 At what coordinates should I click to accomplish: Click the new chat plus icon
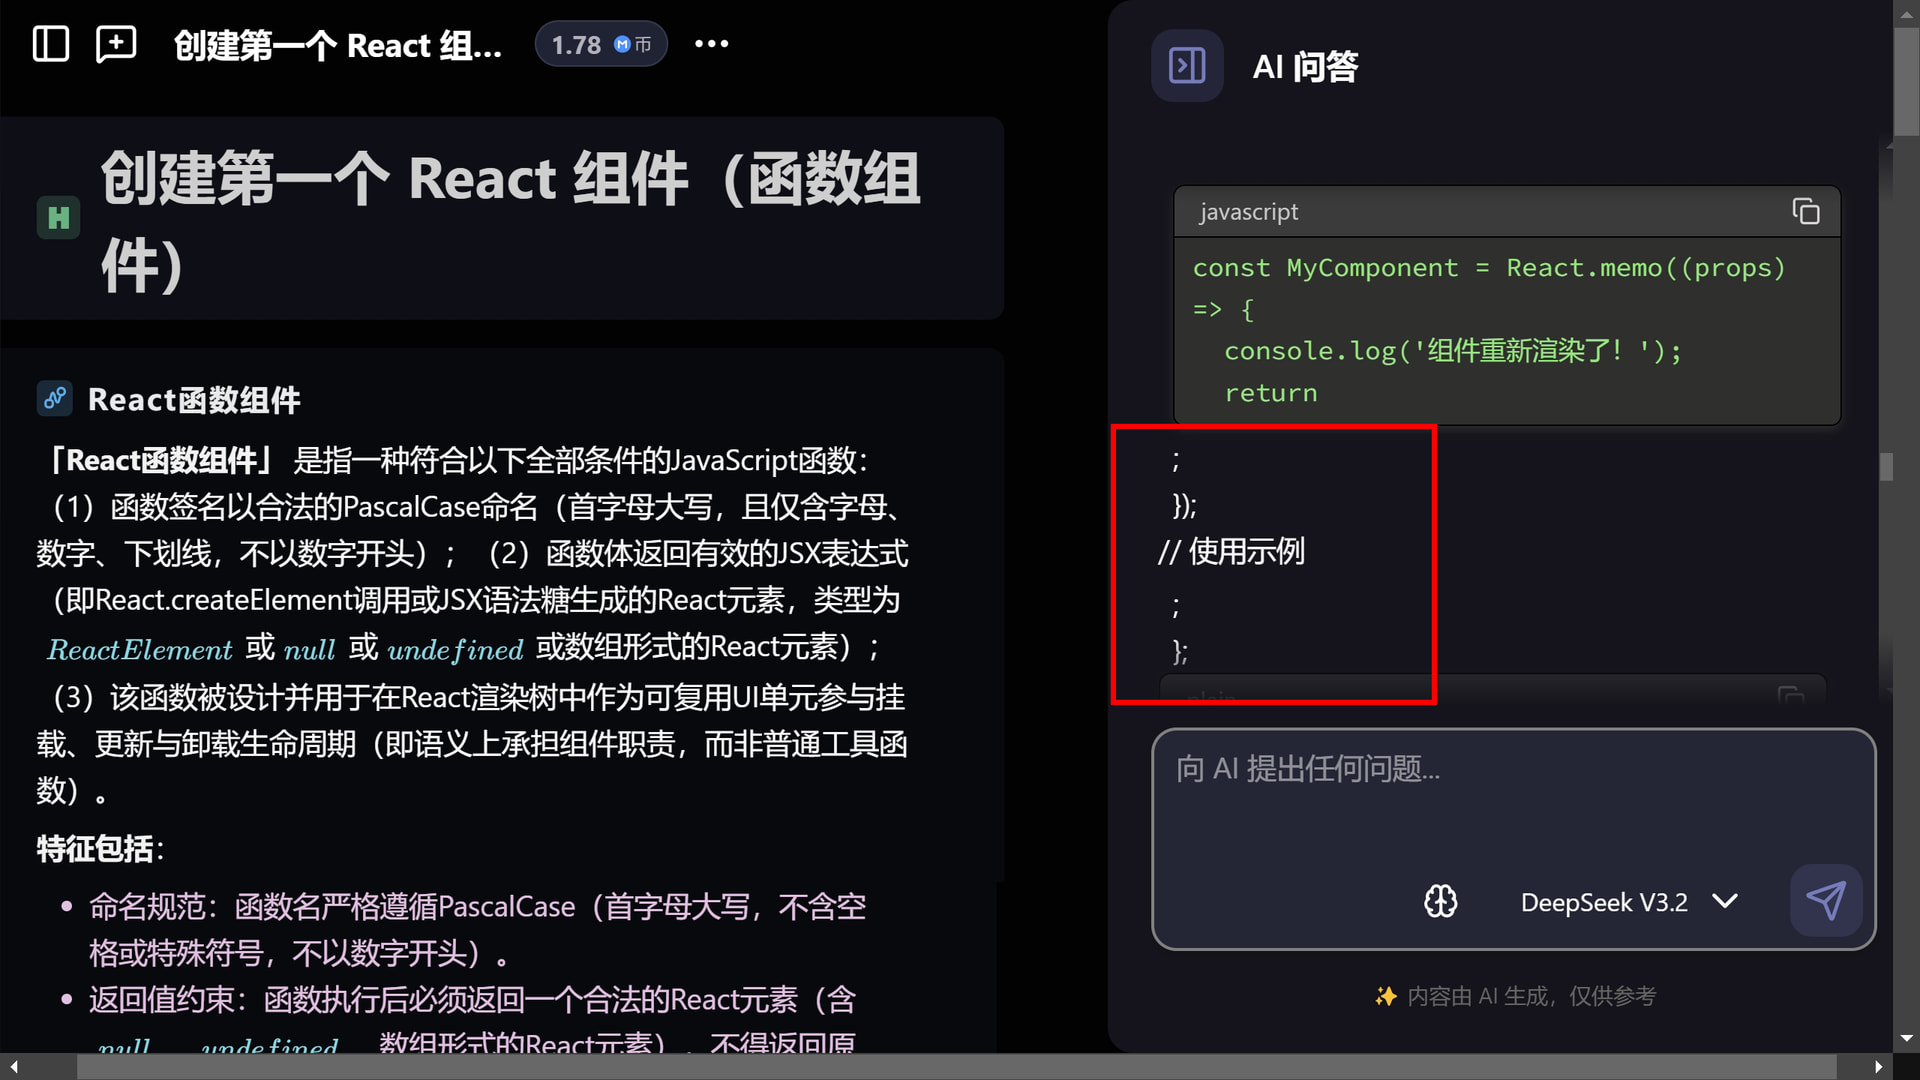(x=116, y=44)
